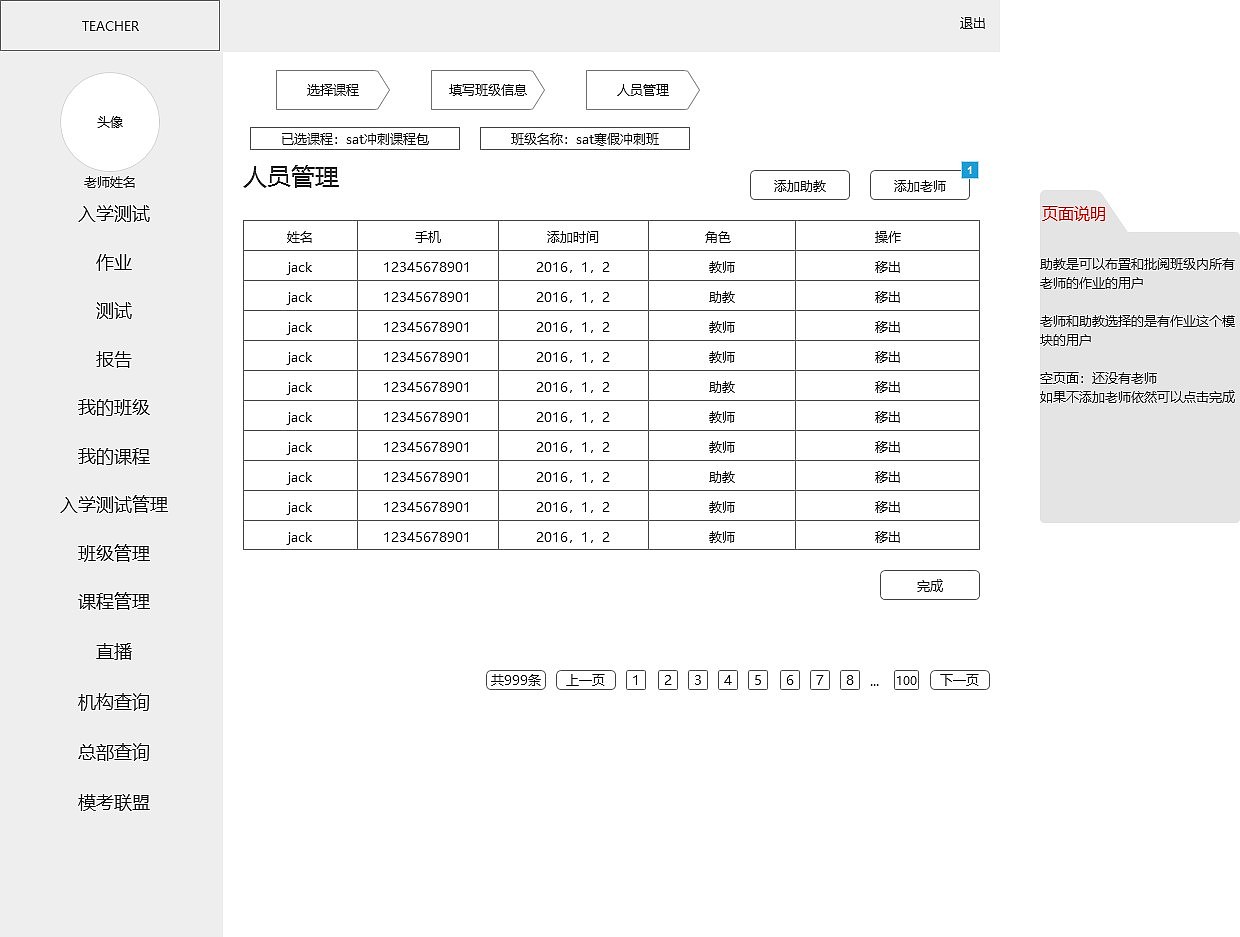This screenshot has height=937, width=1240.
Task: Click 退出 to log out
Action: click(x=972, y=26)
